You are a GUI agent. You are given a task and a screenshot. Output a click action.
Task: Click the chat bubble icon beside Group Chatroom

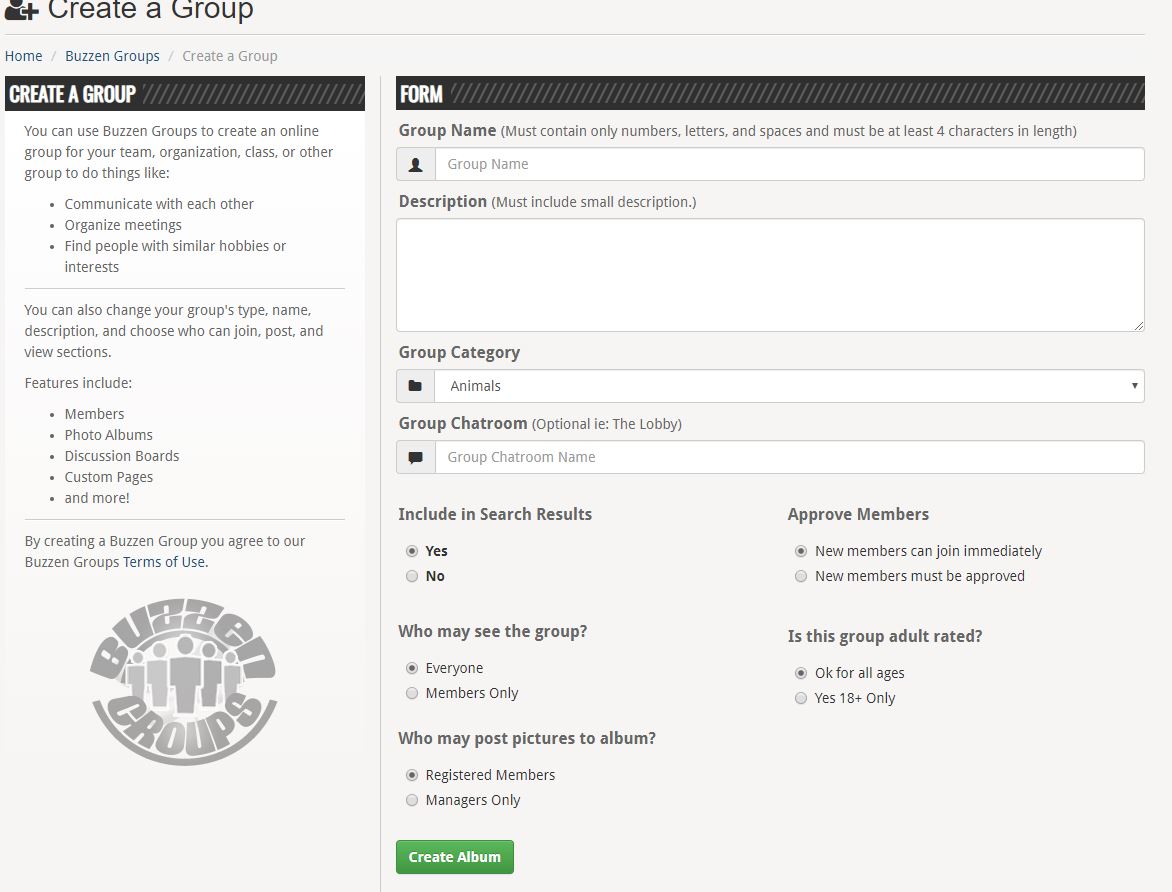(416, 458)
